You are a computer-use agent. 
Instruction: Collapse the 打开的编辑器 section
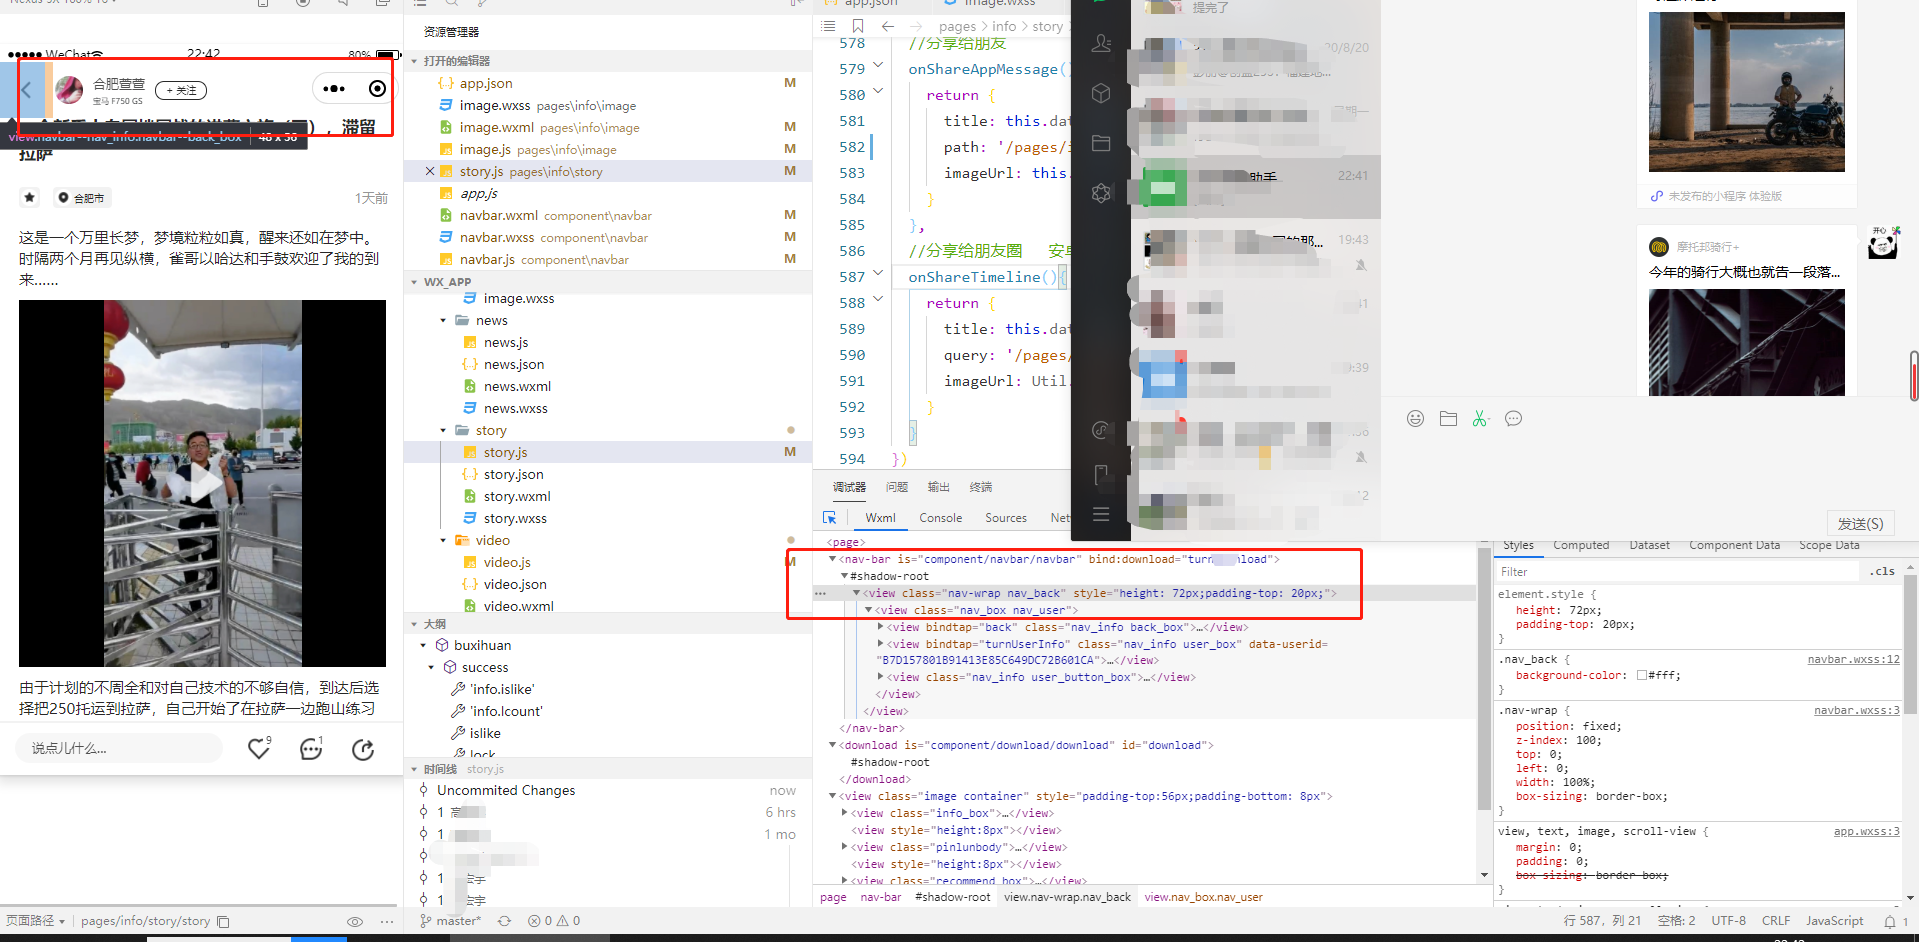(415, 61)
